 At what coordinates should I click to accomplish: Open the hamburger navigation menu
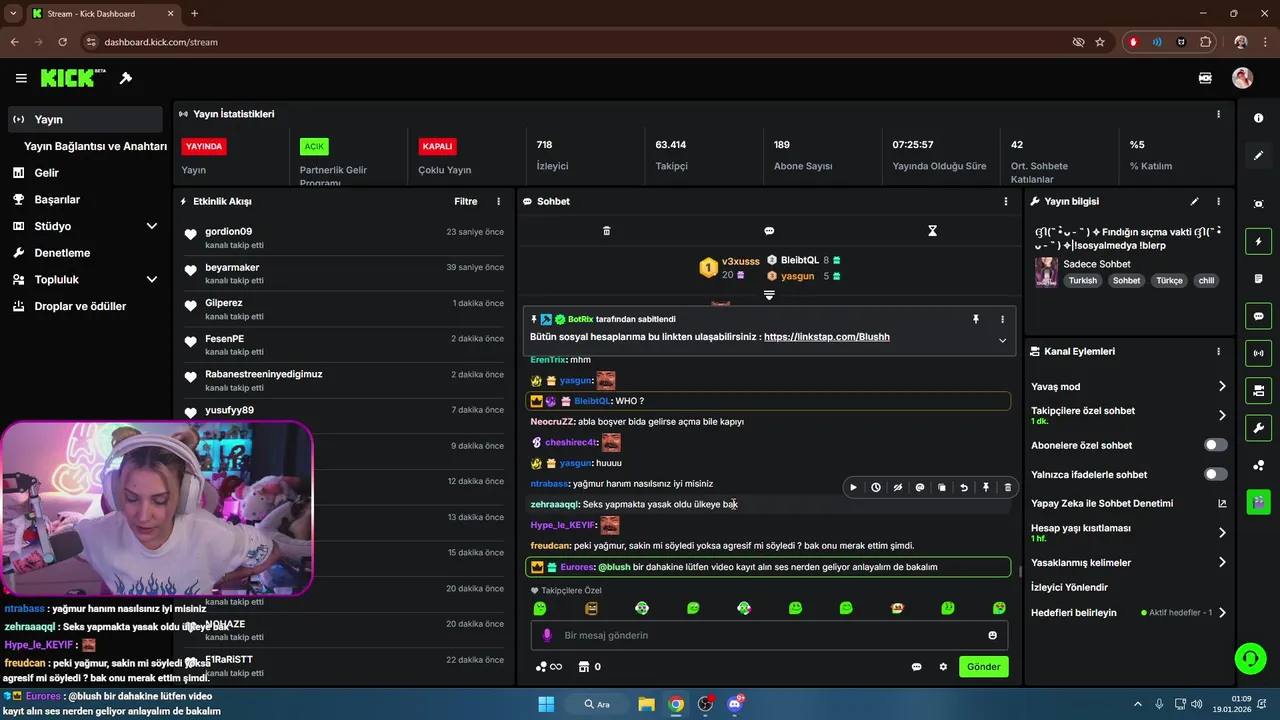[x=21, y=78]
